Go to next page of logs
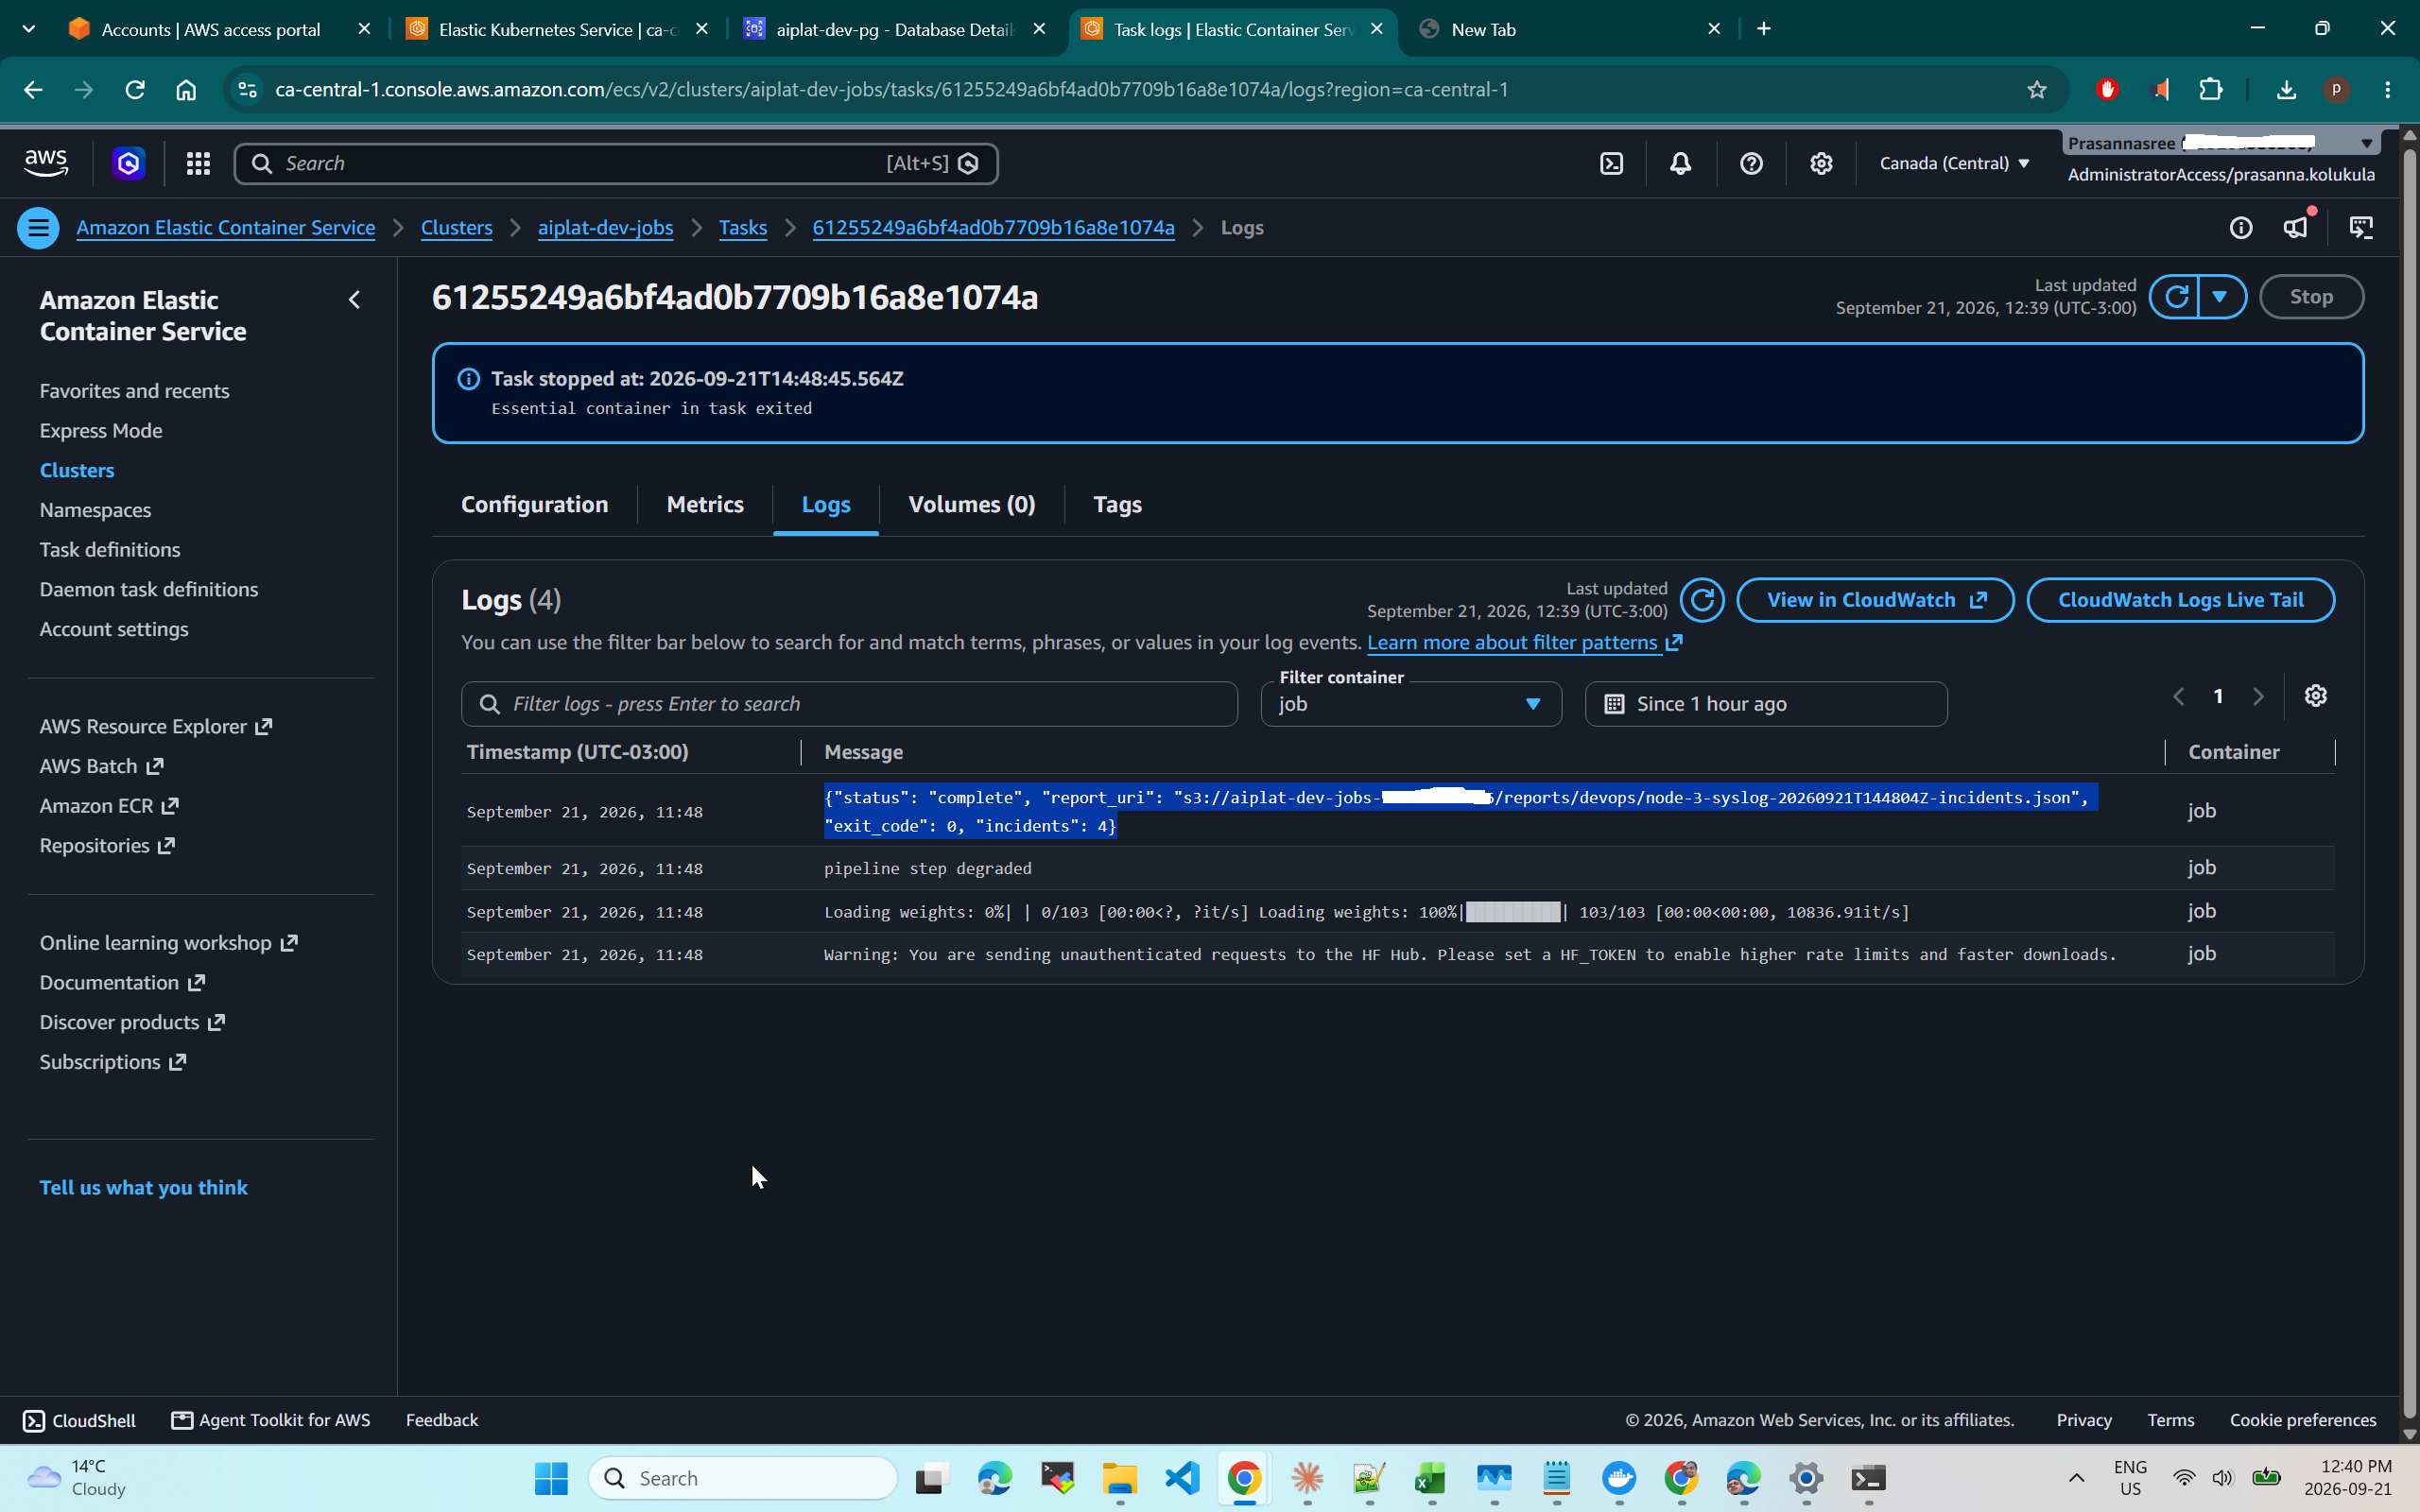Viewport: 2420px width, 1512px height. [2257, 696]
